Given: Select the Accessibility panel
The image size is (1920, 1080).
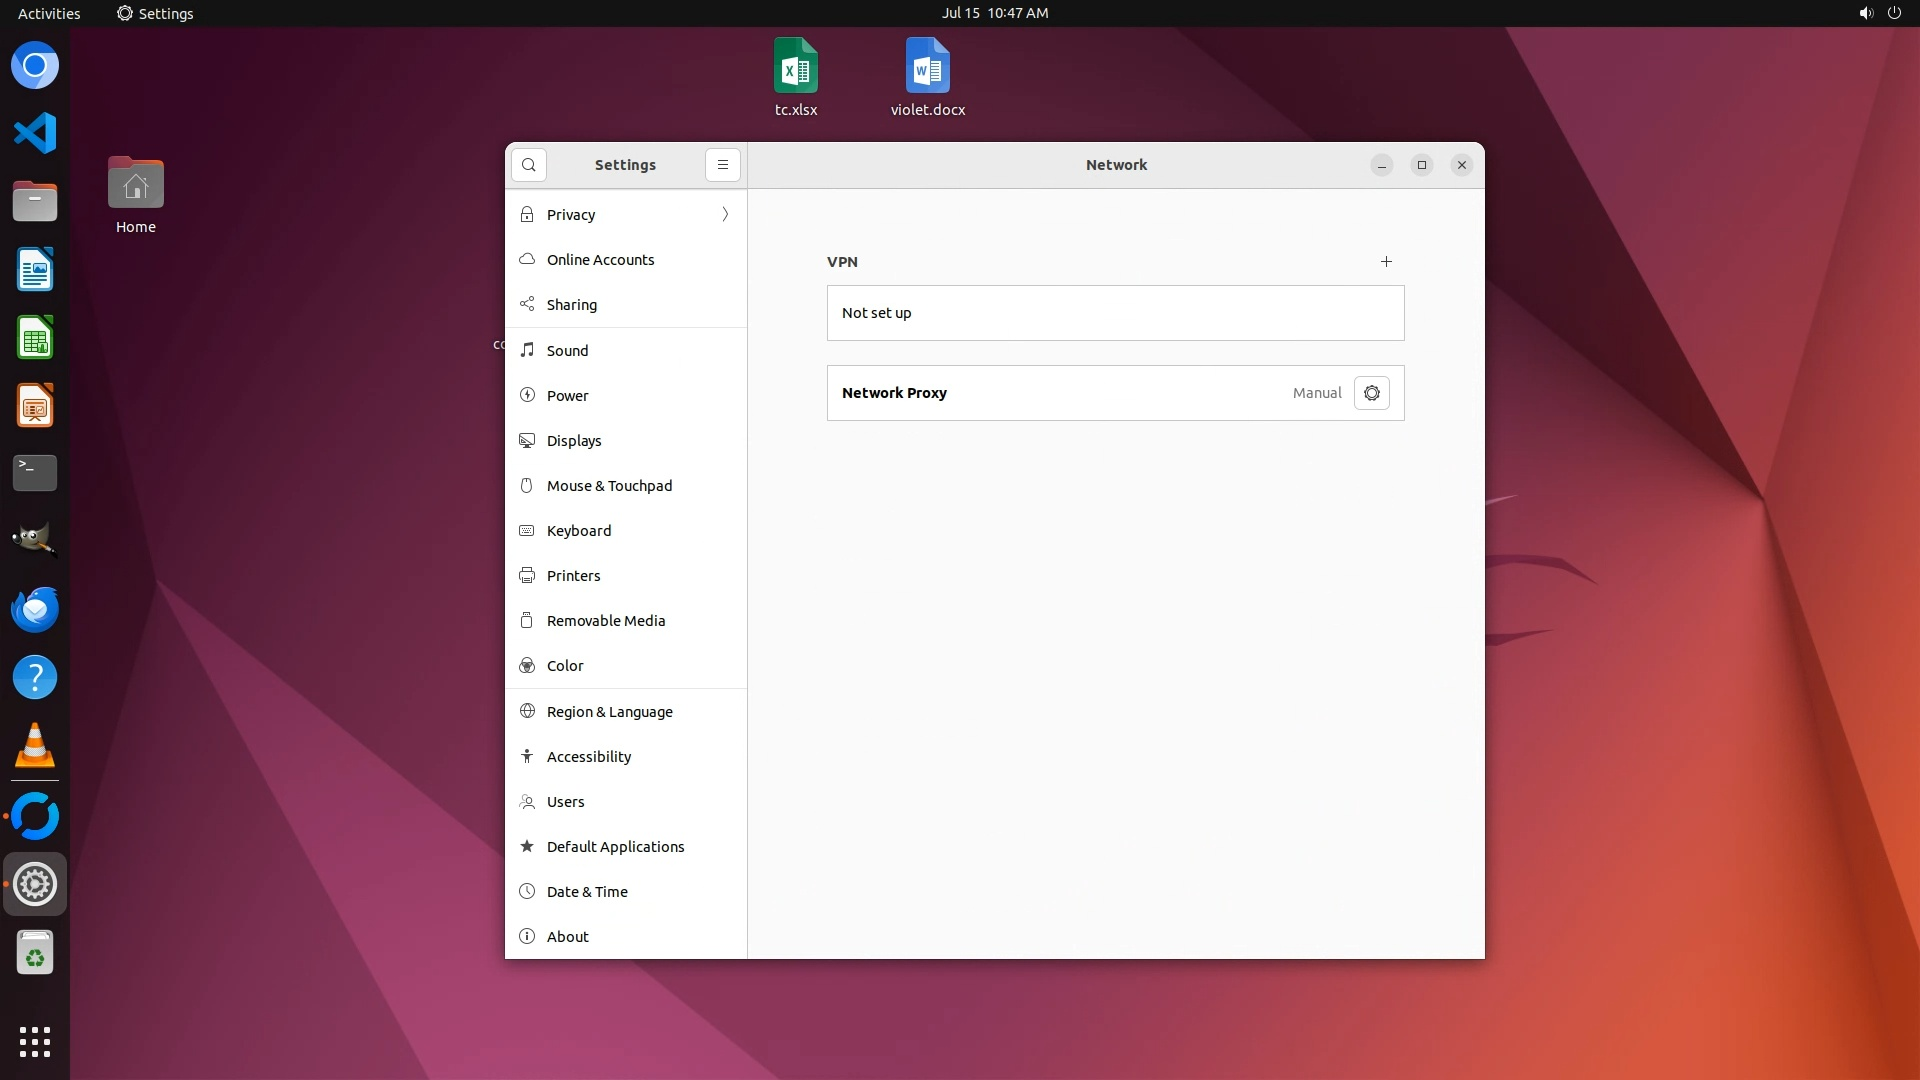Looking at the screenshot, I should click(588, 757).
